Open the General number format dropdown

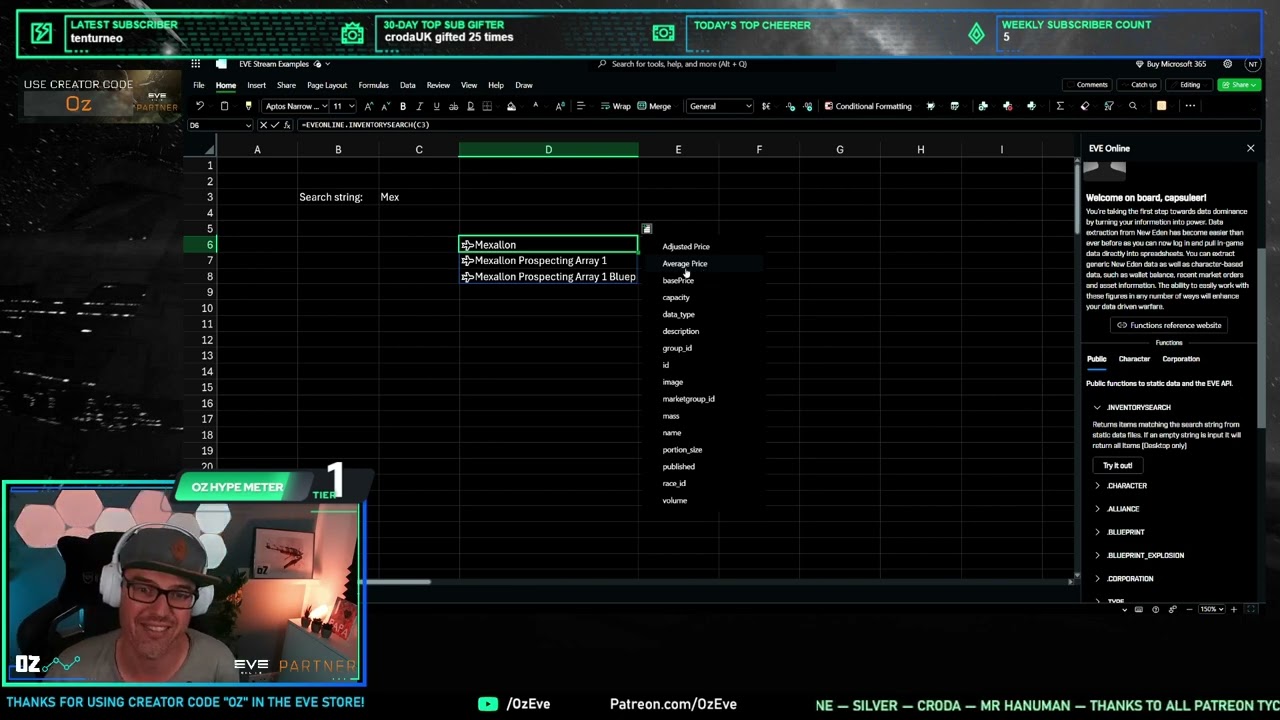pos(720,106)
